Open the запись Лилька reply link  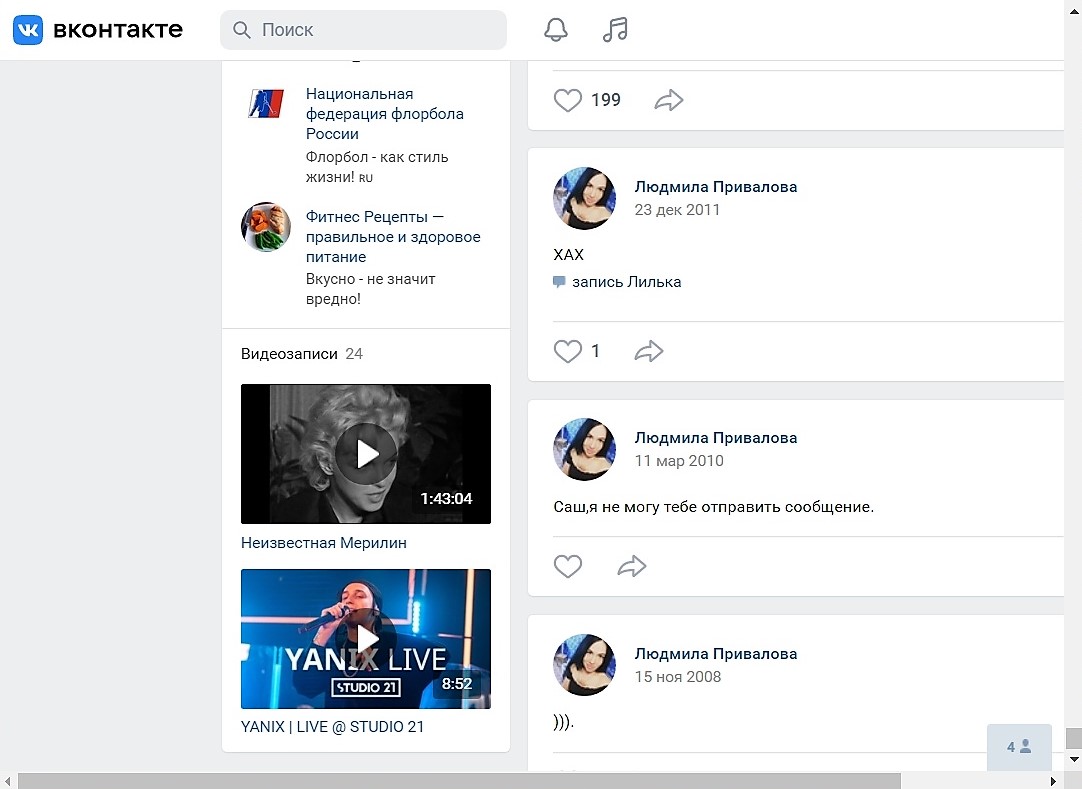(x=626, y=282)
